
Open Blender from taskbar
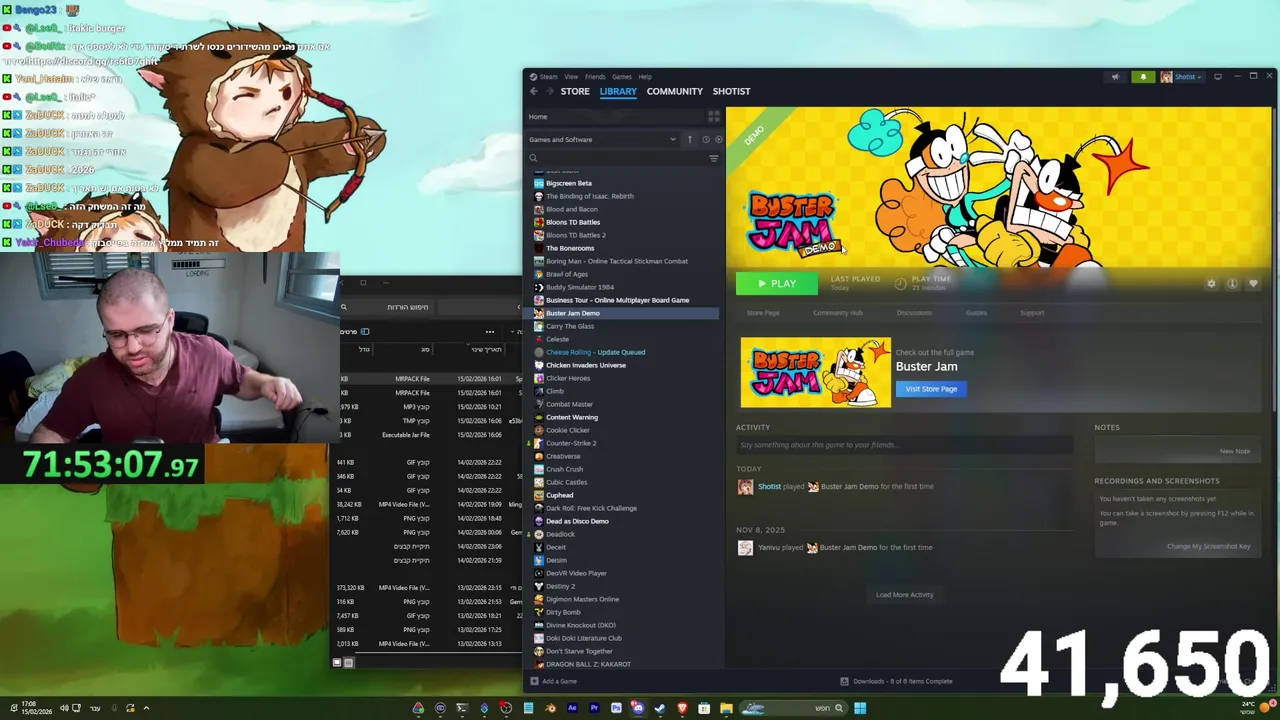[550, 708]
